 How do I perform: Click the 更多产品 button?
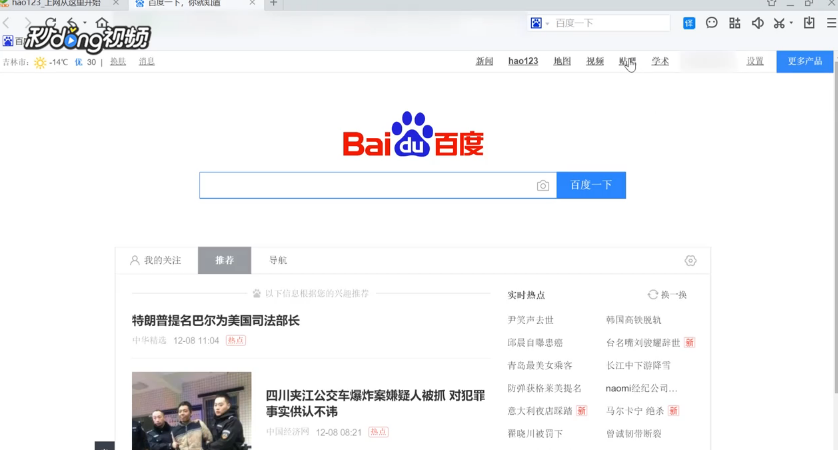click(x=805, y=61)
